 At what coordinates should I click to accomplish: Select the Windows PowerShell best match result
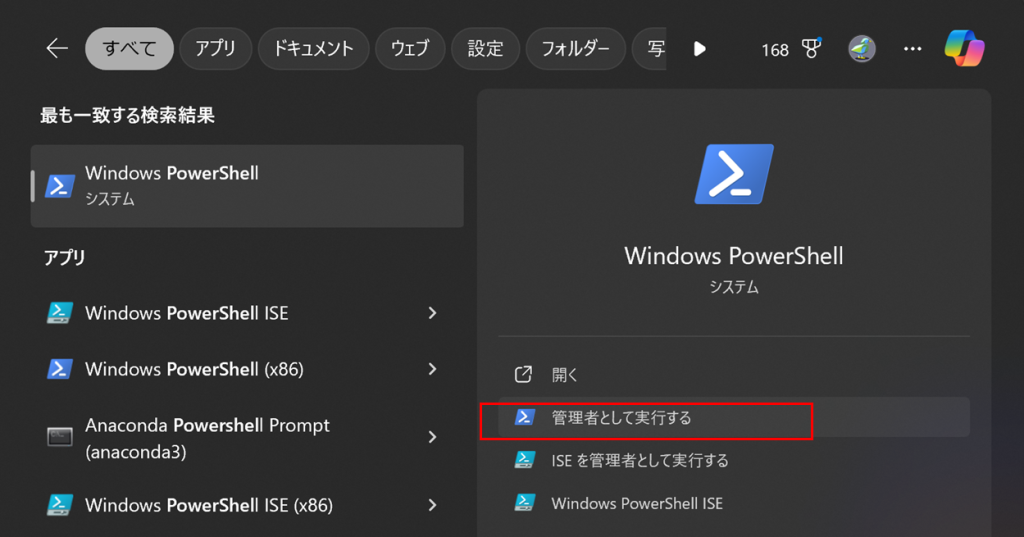pyautogui.click(x=247, y=185)
